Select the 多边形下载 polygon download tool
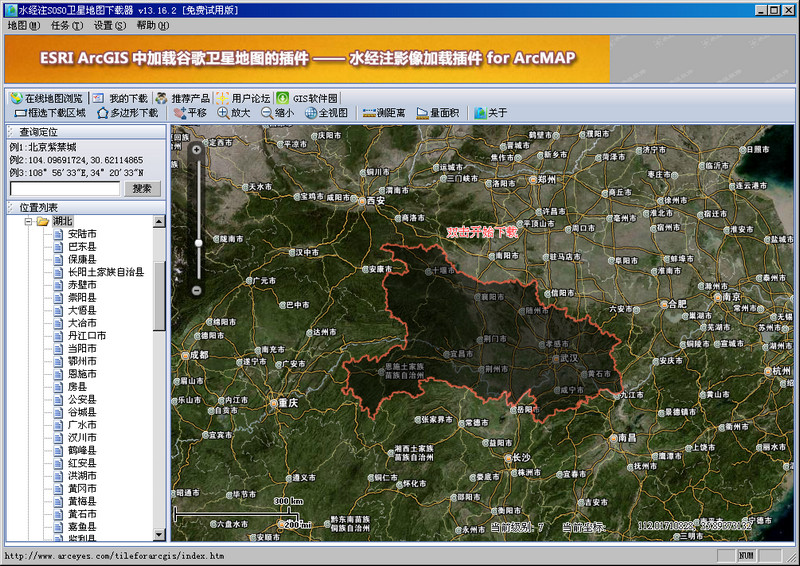 tap(128, 113)
